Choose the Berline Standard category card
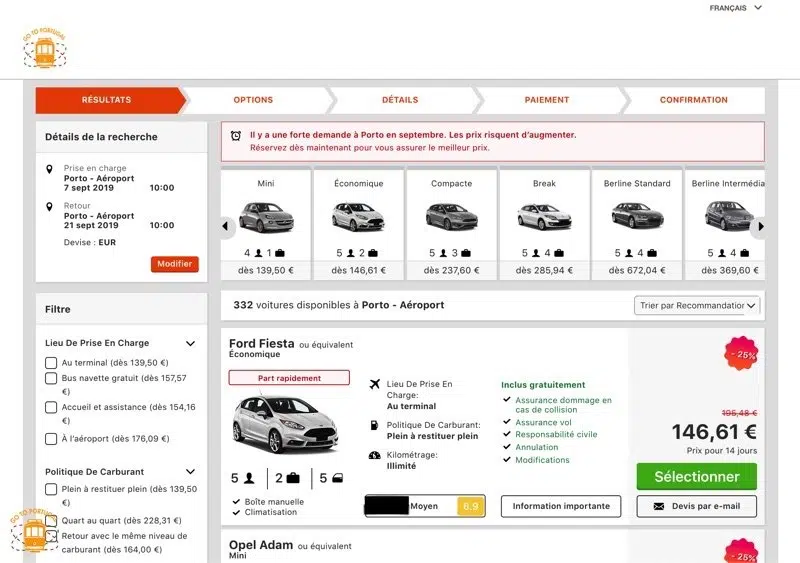The height and width of the screenshot is (563, 800). click(x=637, y=225)
